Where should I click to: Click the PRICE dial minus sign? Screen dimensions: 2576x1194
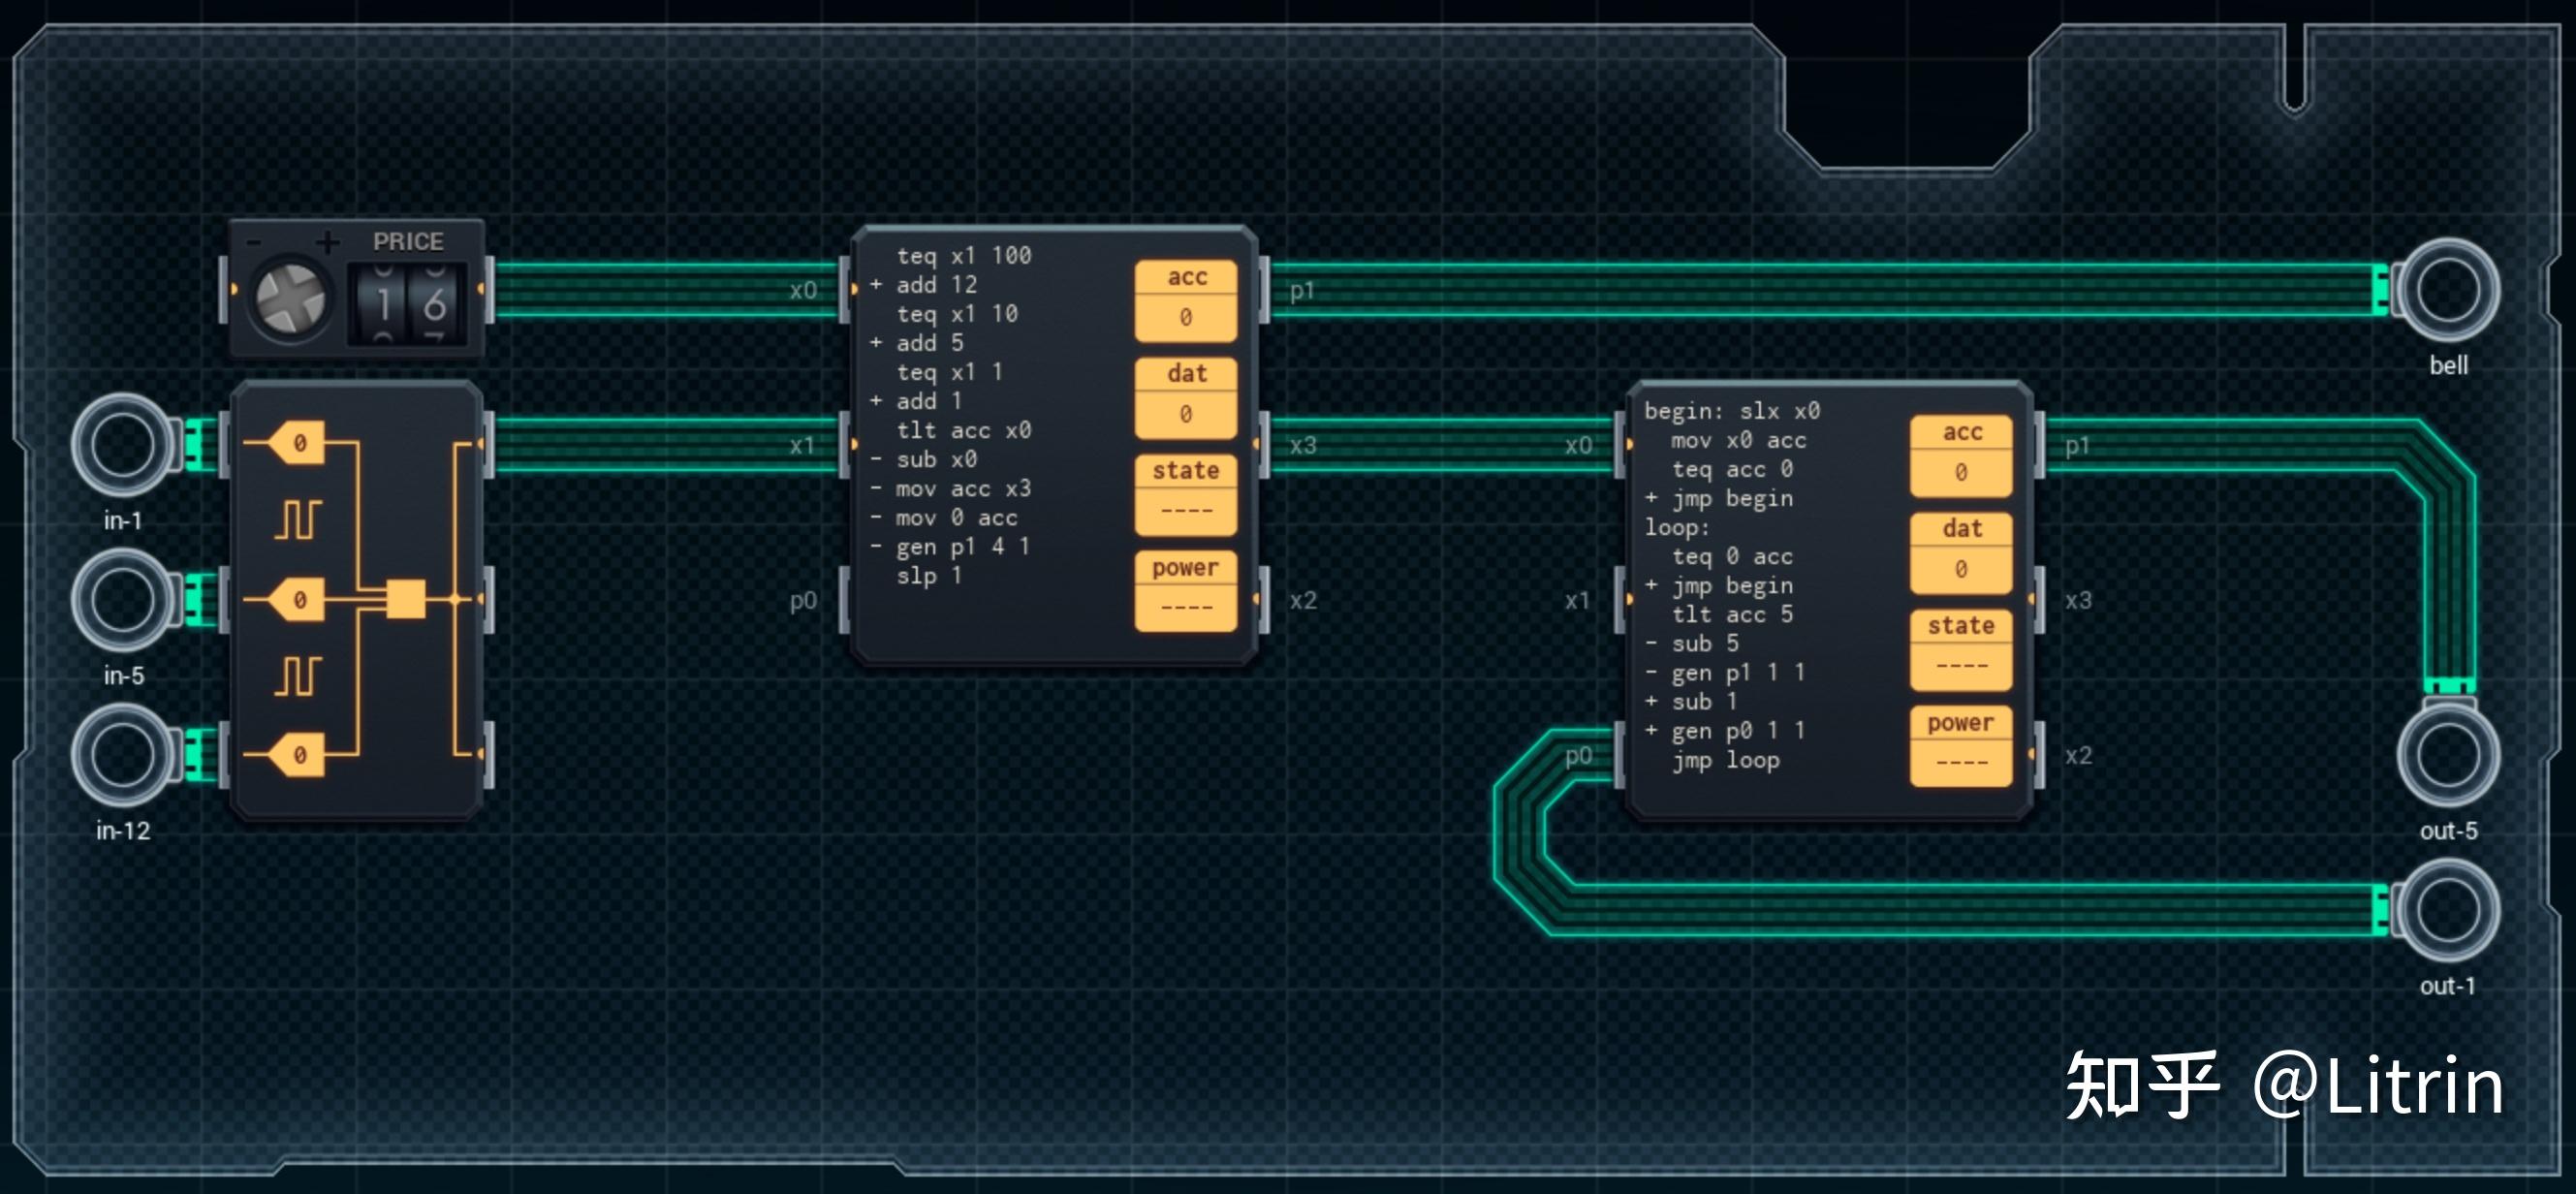pos(254,242)
